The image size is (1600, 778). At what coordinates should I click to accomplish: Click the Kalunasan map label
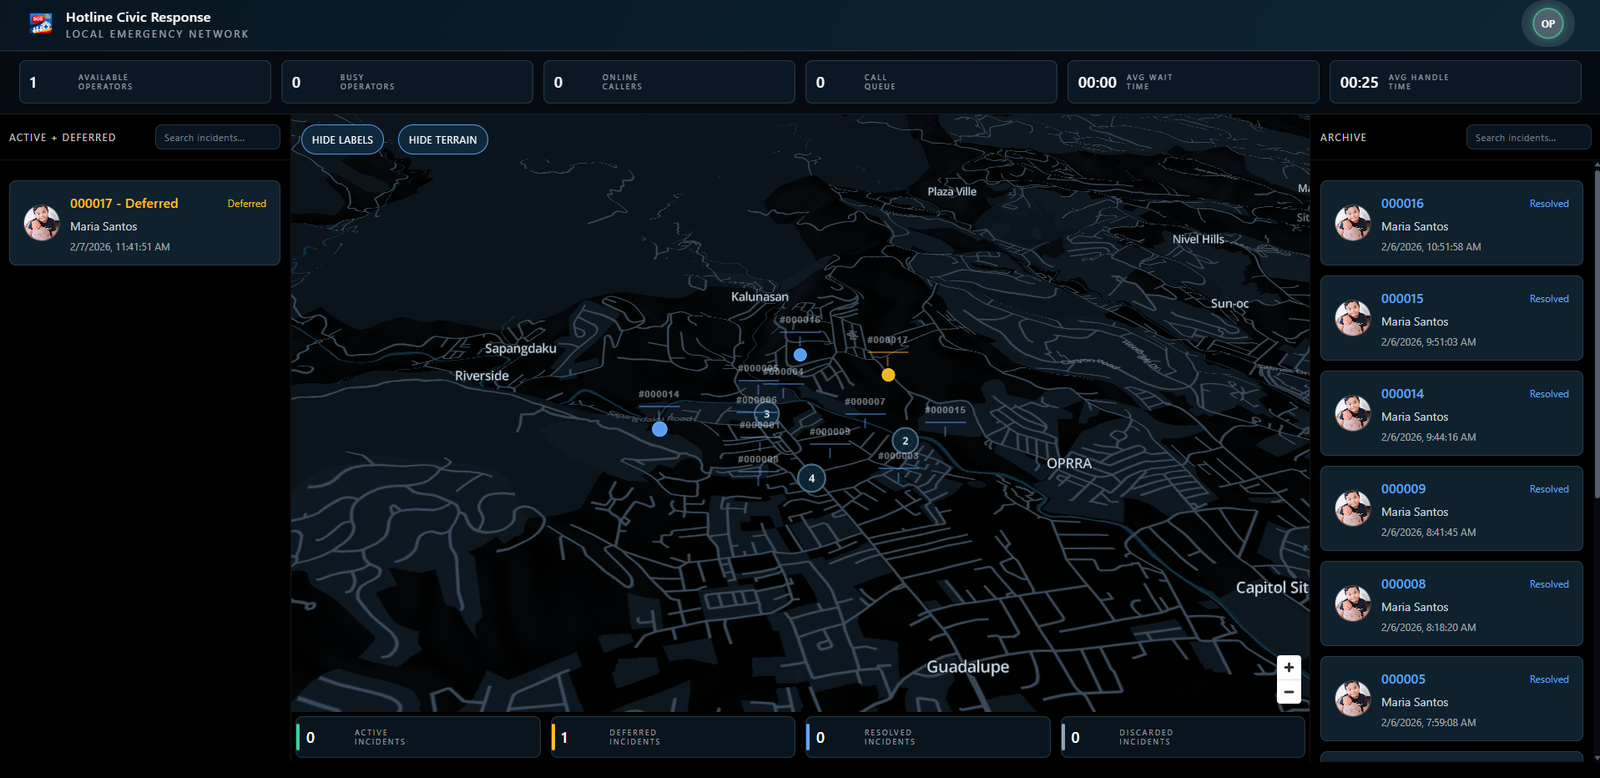[760, 297]
